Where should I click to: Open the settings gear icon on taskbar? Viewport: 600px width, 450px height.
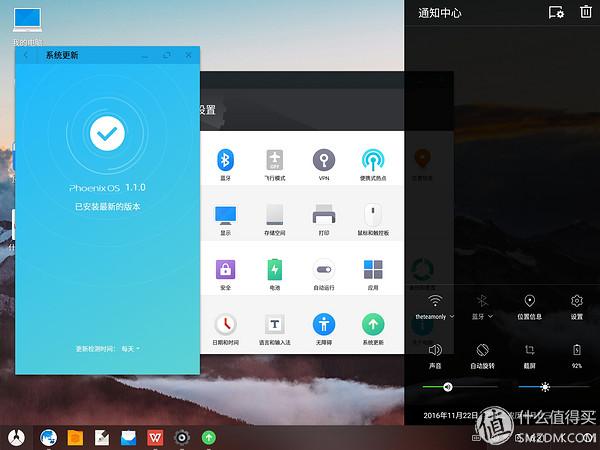(x=182, y=438)
